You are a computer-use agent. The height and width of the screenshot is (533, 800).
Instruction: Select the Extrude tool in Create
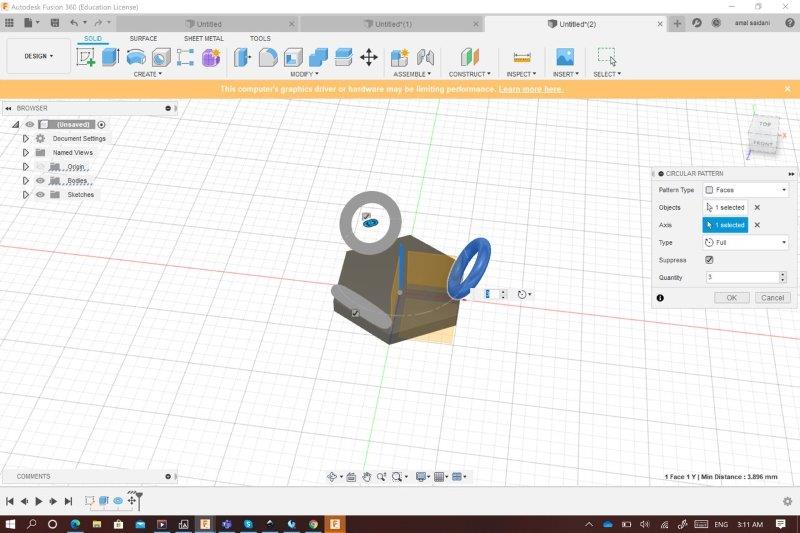tap(111, 57)
